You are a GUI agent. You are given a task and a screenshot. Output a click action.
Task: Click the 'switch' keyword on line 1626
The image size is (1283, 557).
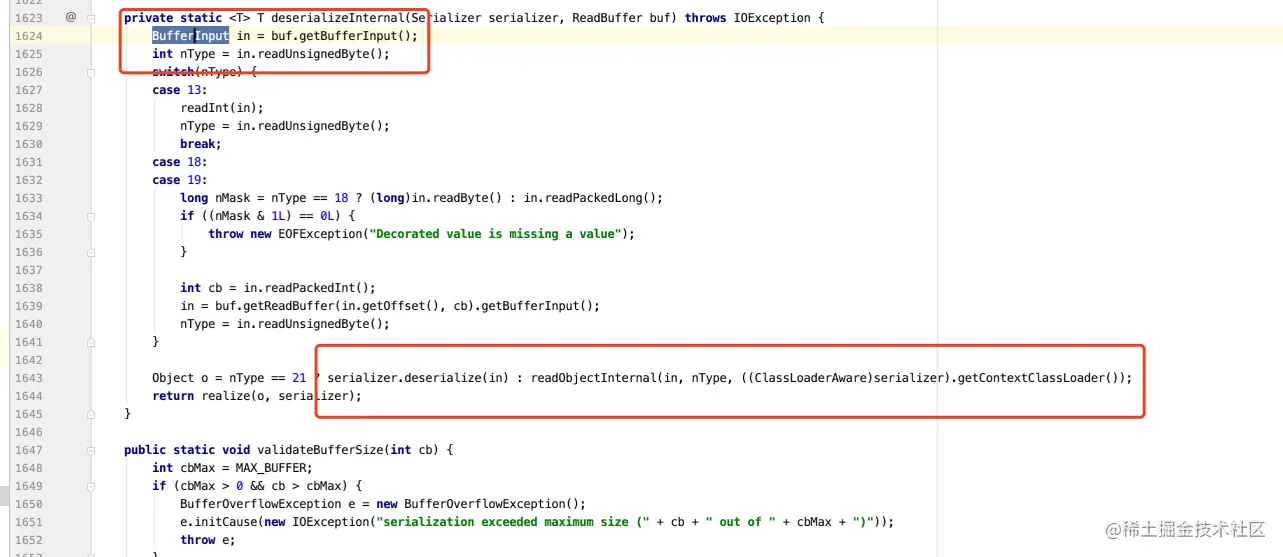173,72
